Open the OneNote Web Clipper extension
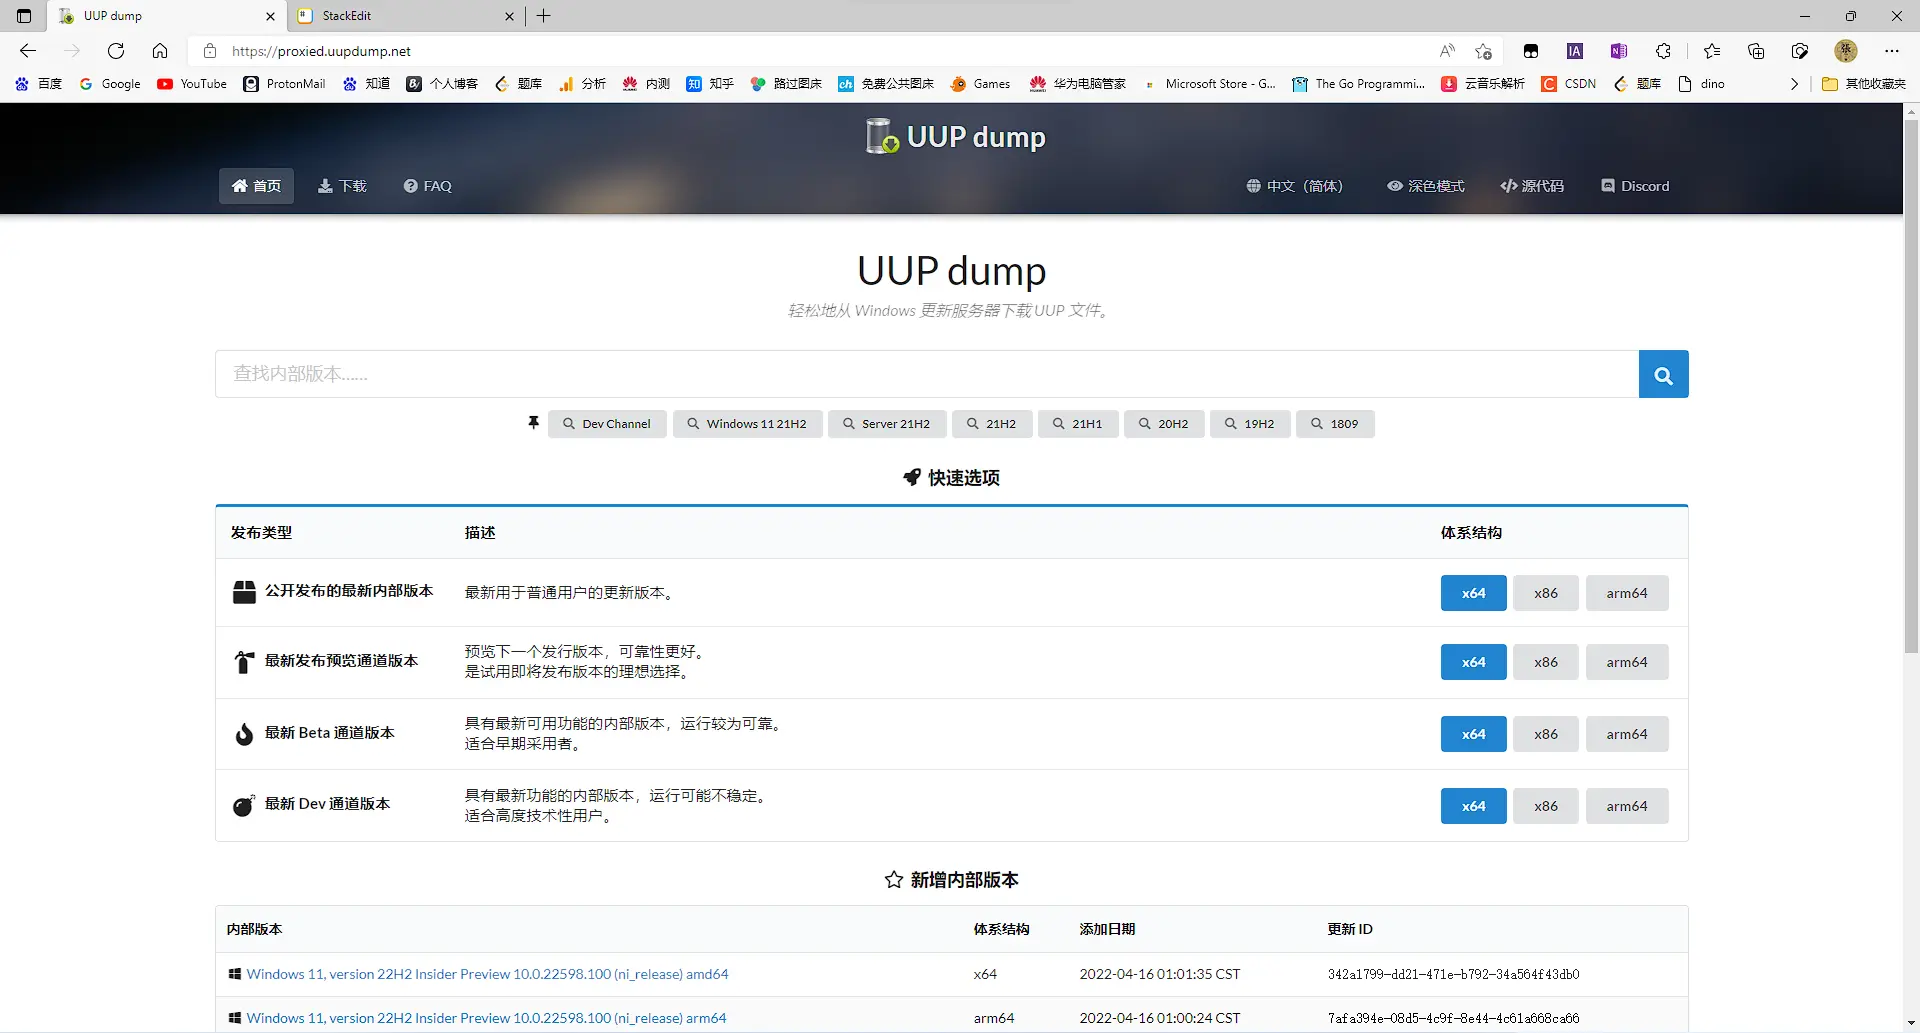Screen dimensions: 1920x1033 pyautogui.click(x=1619, y=51)
